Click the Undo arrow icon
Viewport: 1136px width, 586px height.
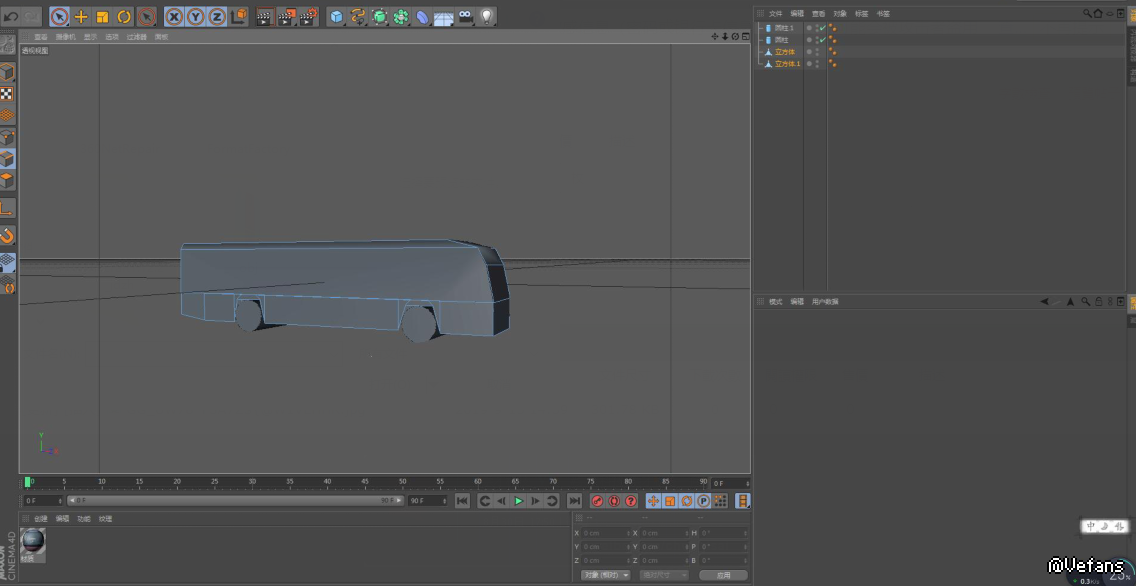[x=11, y=16]
